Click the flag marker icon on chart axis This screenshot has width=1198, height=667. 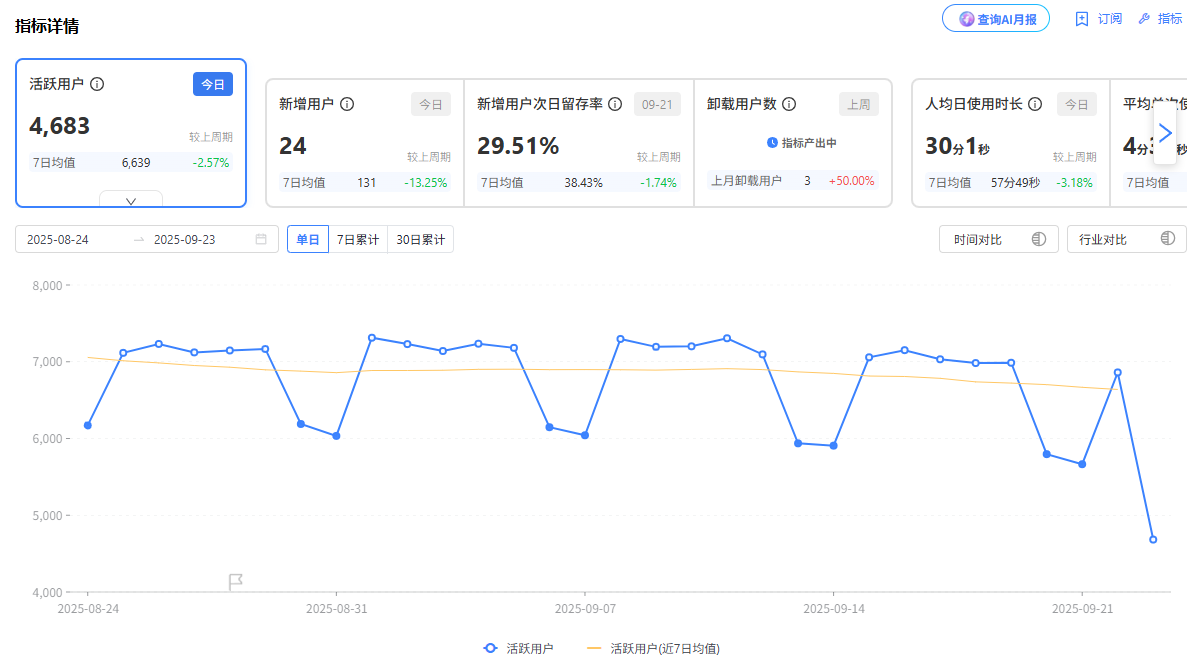[235, 582]
